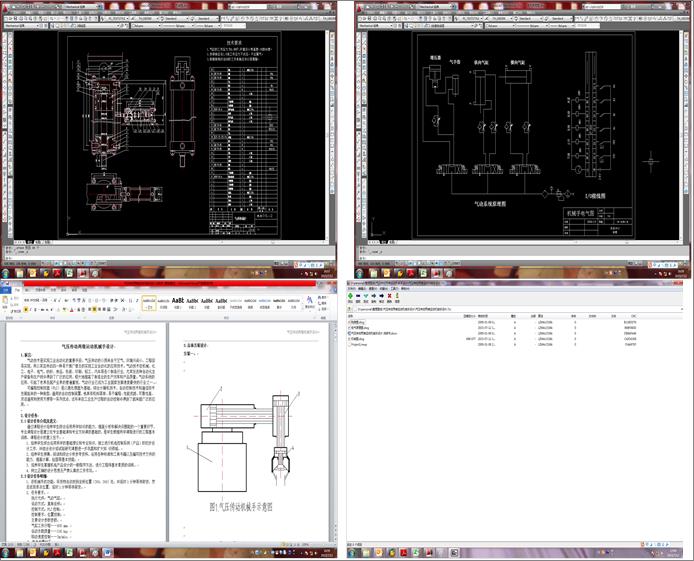Open the Tools (工具) menu in 7-Zip

pyautogui.click(x=393, y=290)
